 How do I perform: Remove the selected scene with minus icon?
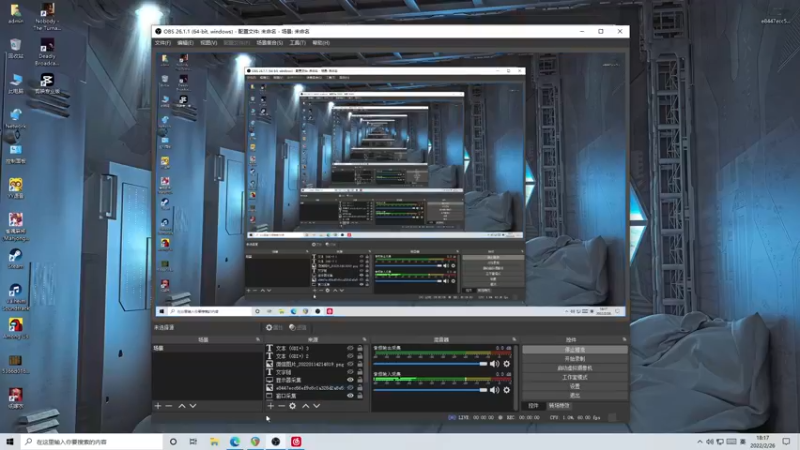[169, 406]
